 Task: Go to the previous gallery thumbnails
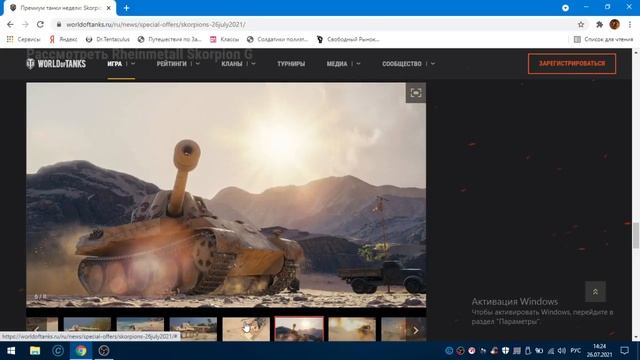coord(36,329)
